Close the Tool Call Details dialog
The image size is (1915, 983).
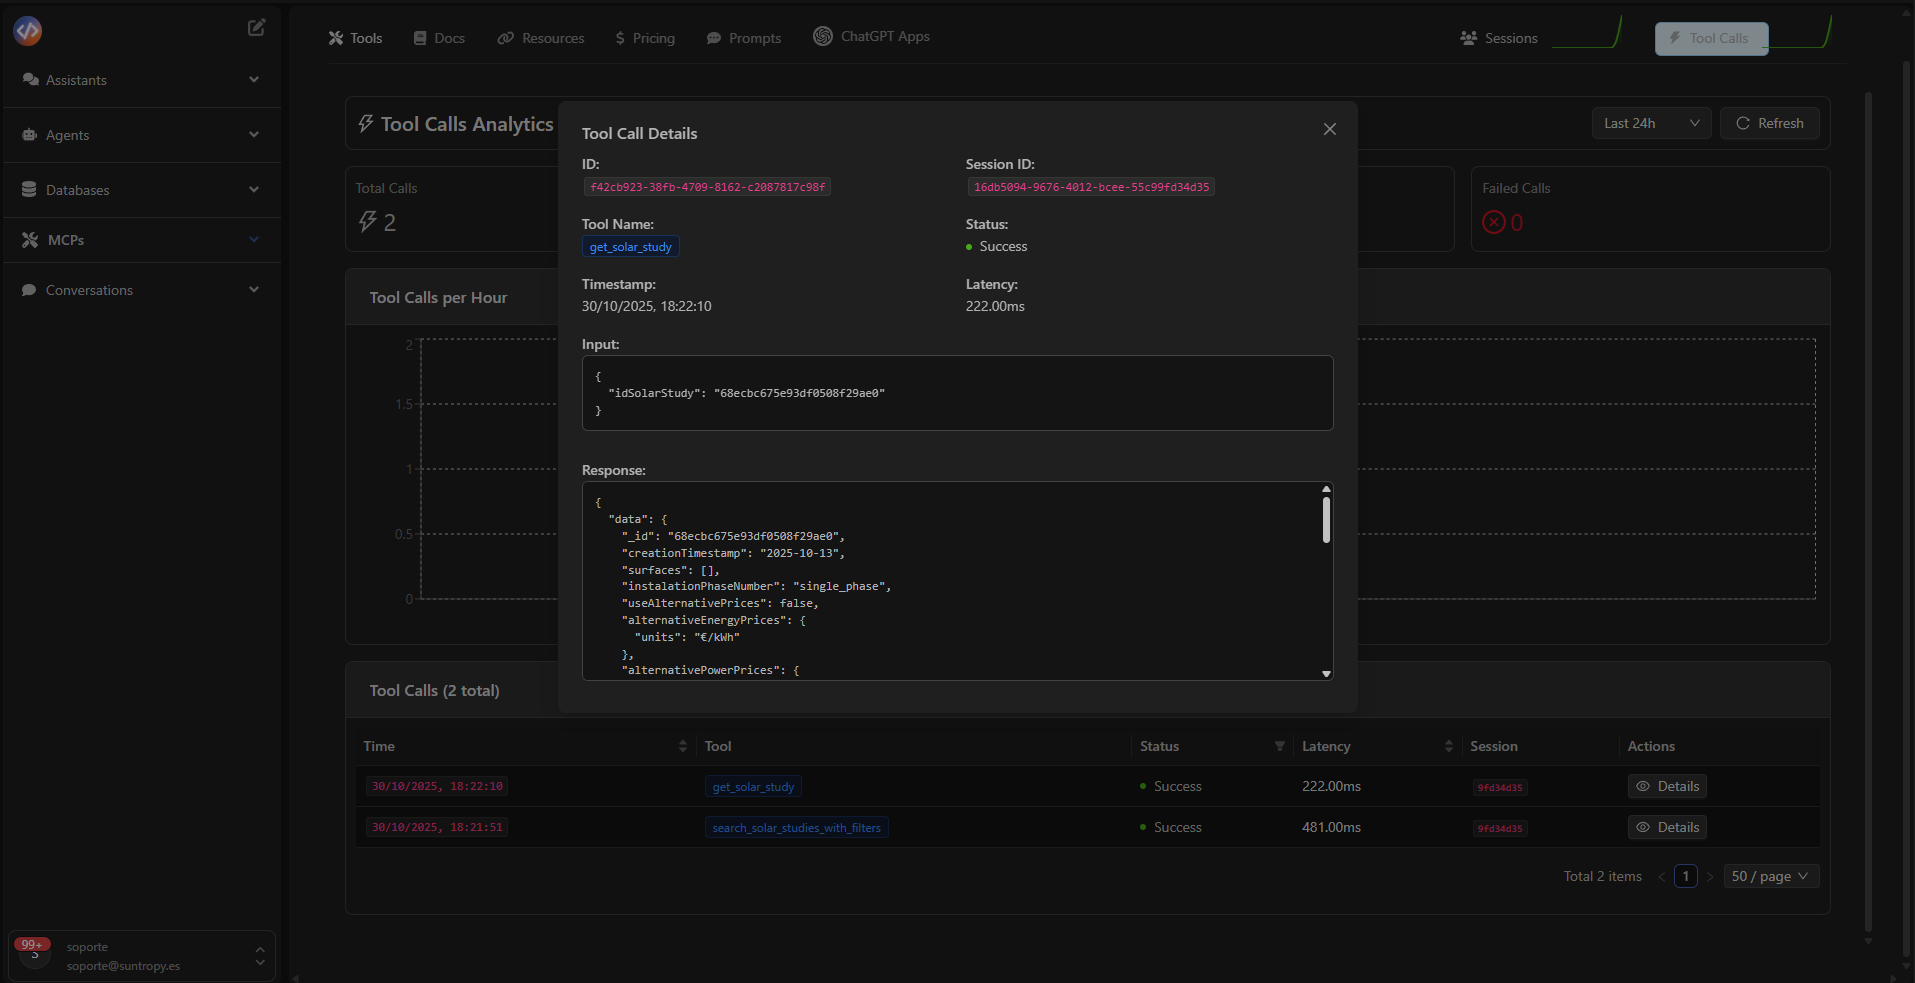click(x=1329, y=129)
